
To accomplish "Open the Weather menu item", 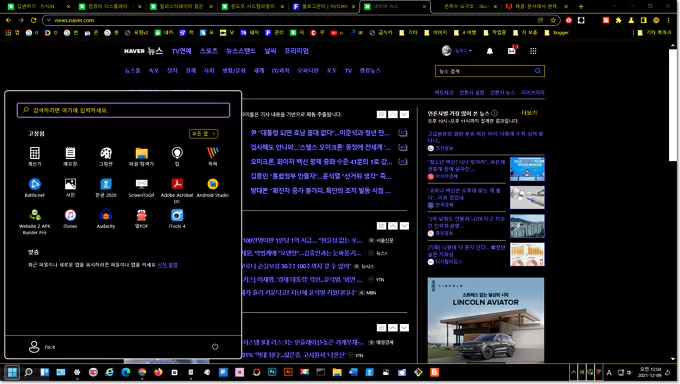I will [x=270, y=51].
